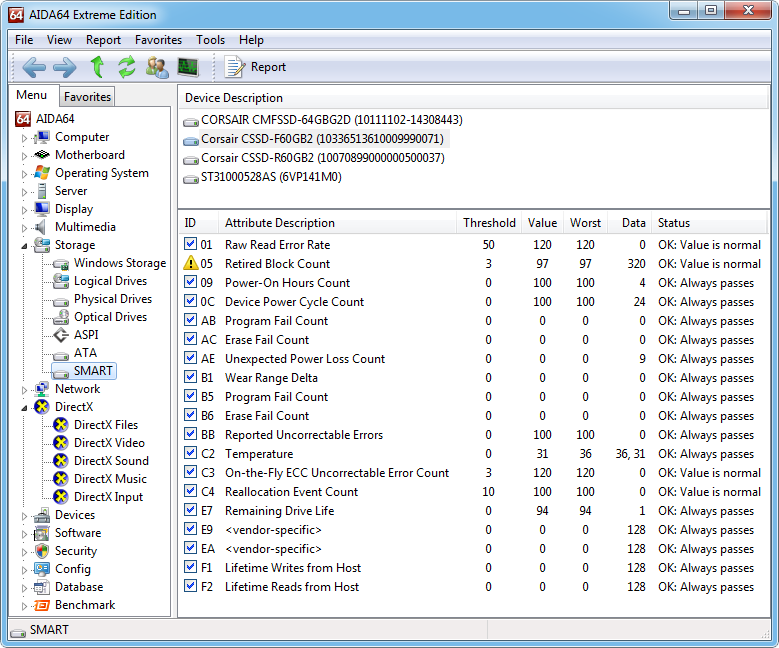Click the Security shield icon
The height and width of the screenshot is (648, 779).
(x=42, y=551)
